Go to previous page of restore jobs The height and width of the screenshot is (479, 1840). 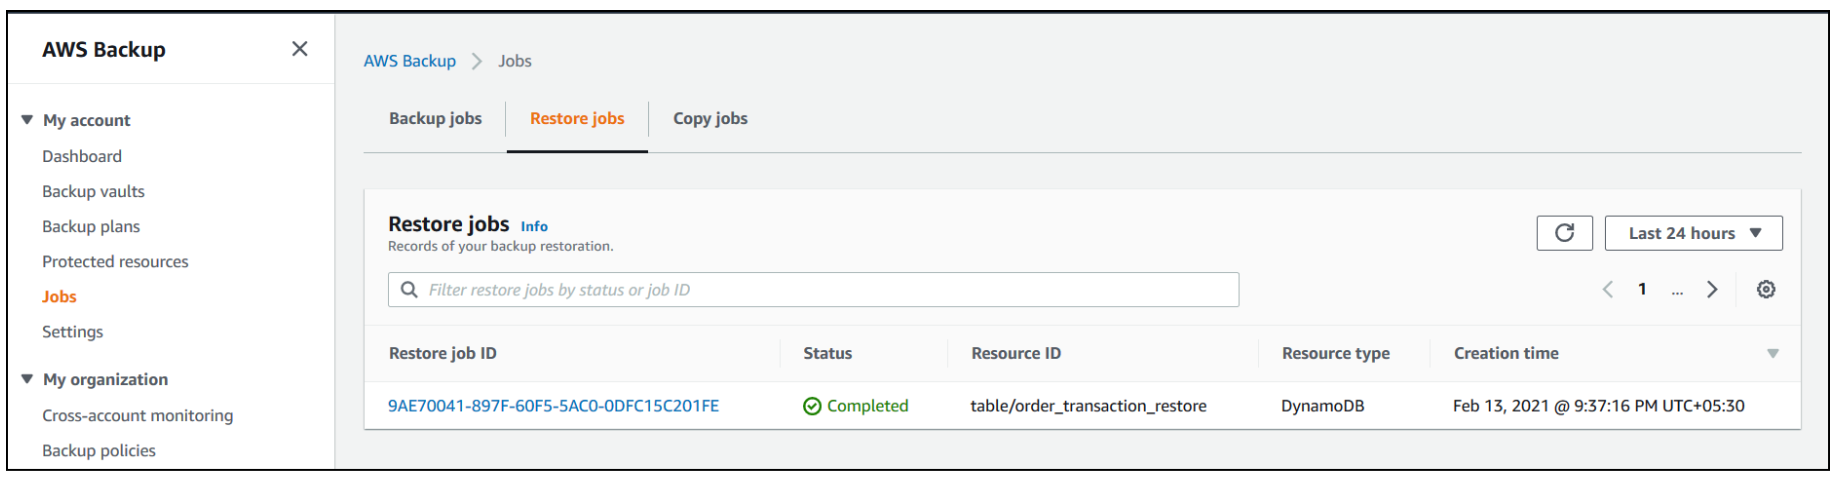(1608, 289)
